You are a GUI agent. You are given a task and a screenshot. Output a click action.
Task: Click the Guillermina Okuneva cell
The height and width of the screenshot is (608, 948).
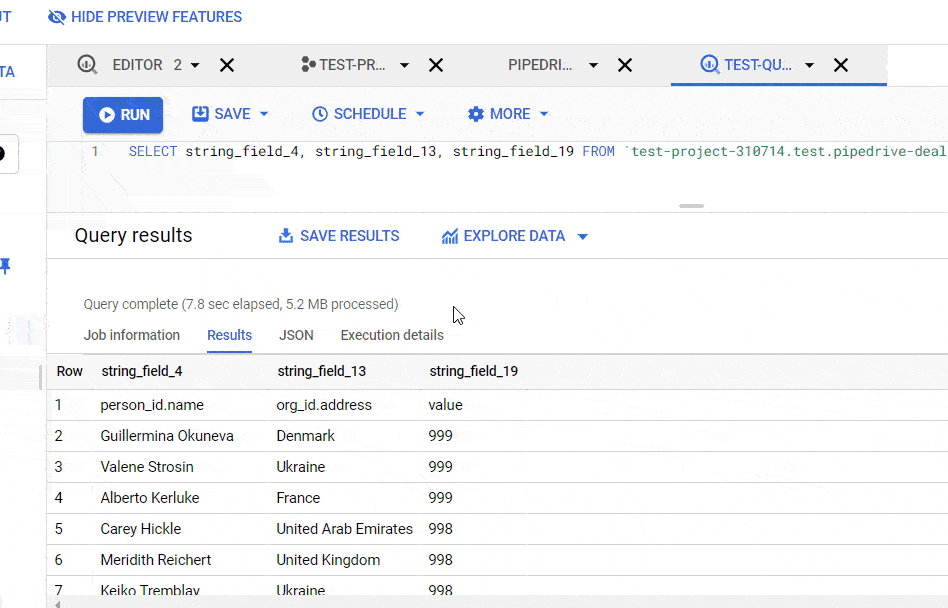point(167,436)
